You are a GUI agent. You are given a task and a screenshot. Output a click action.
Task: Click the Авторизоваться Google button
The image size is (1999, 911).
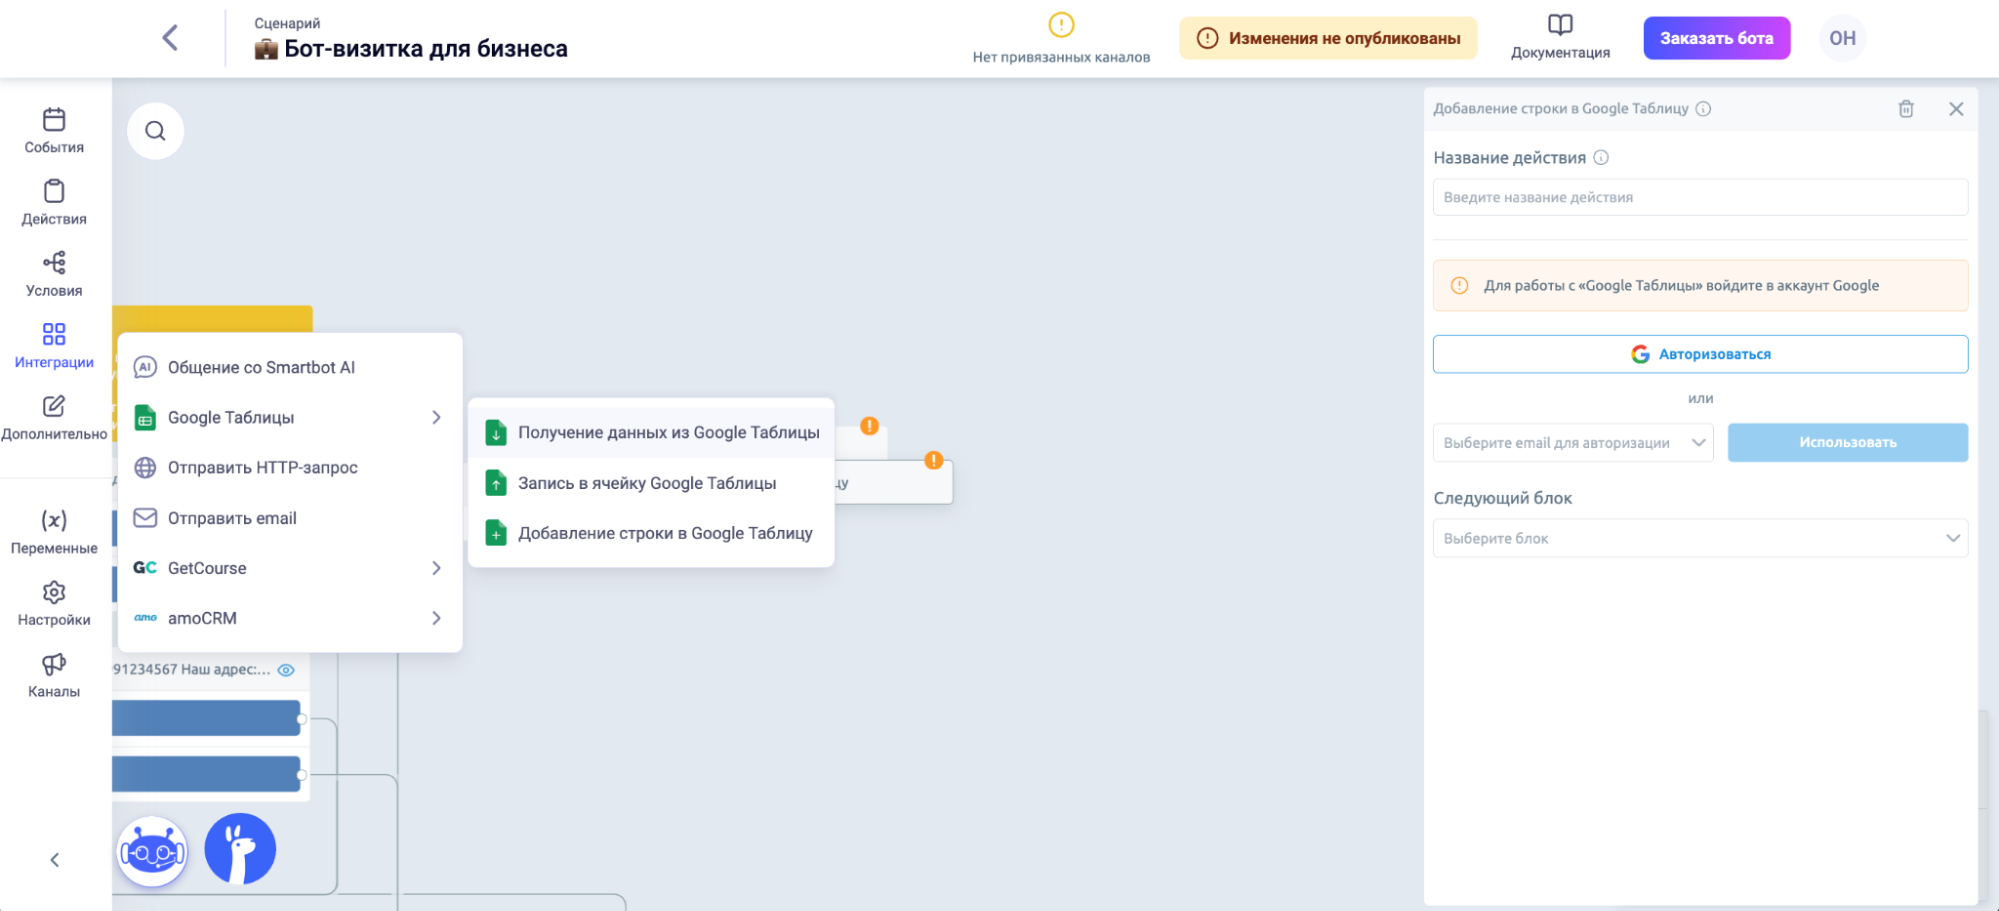coord(1700,354)
